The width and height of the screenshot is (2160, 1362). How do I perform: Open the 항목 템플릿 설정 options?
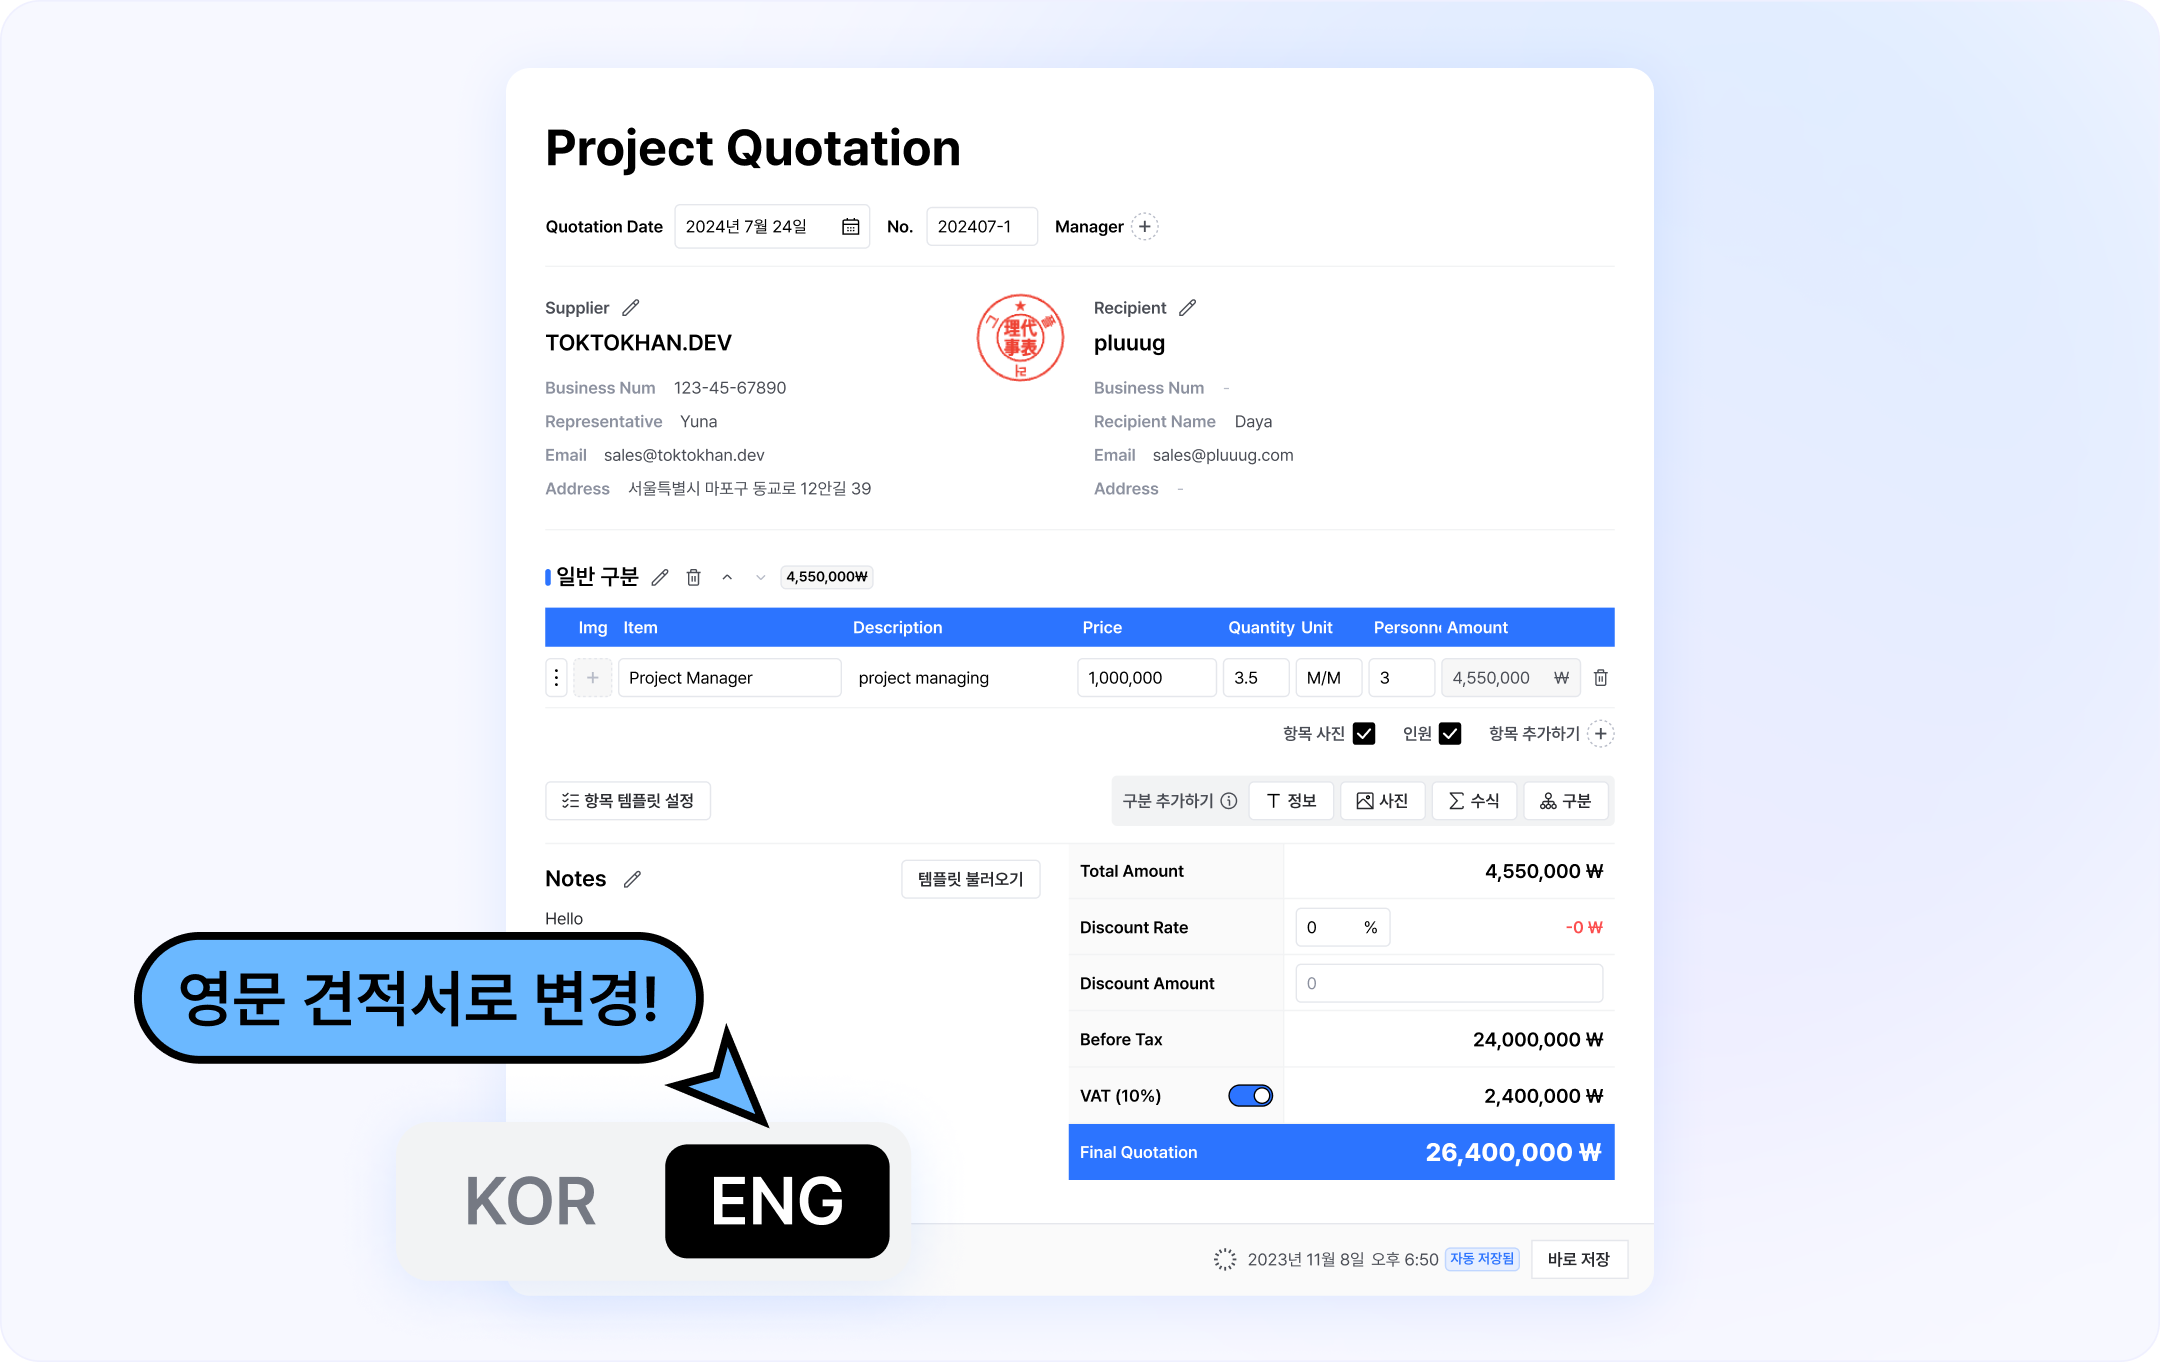[628, 801]
